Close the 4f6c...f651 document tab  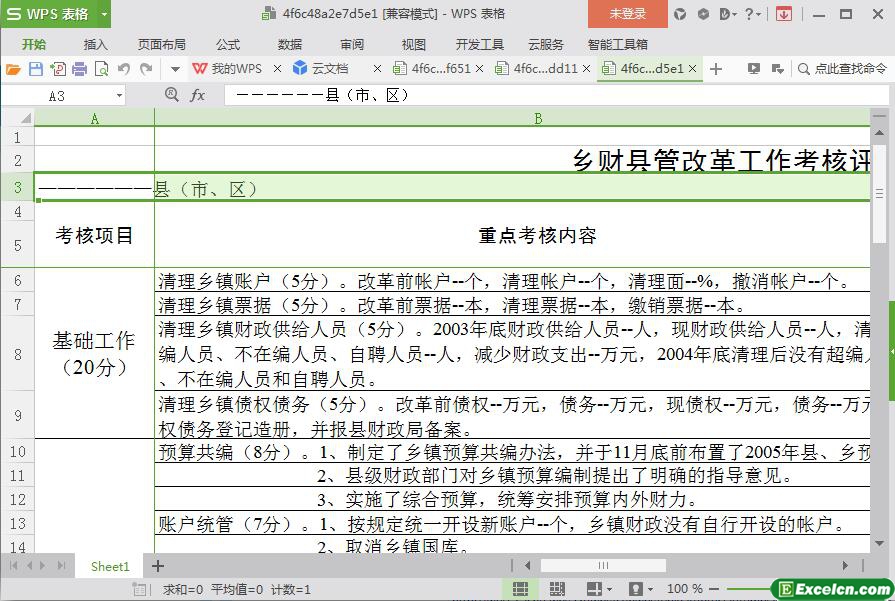point(479,69)
